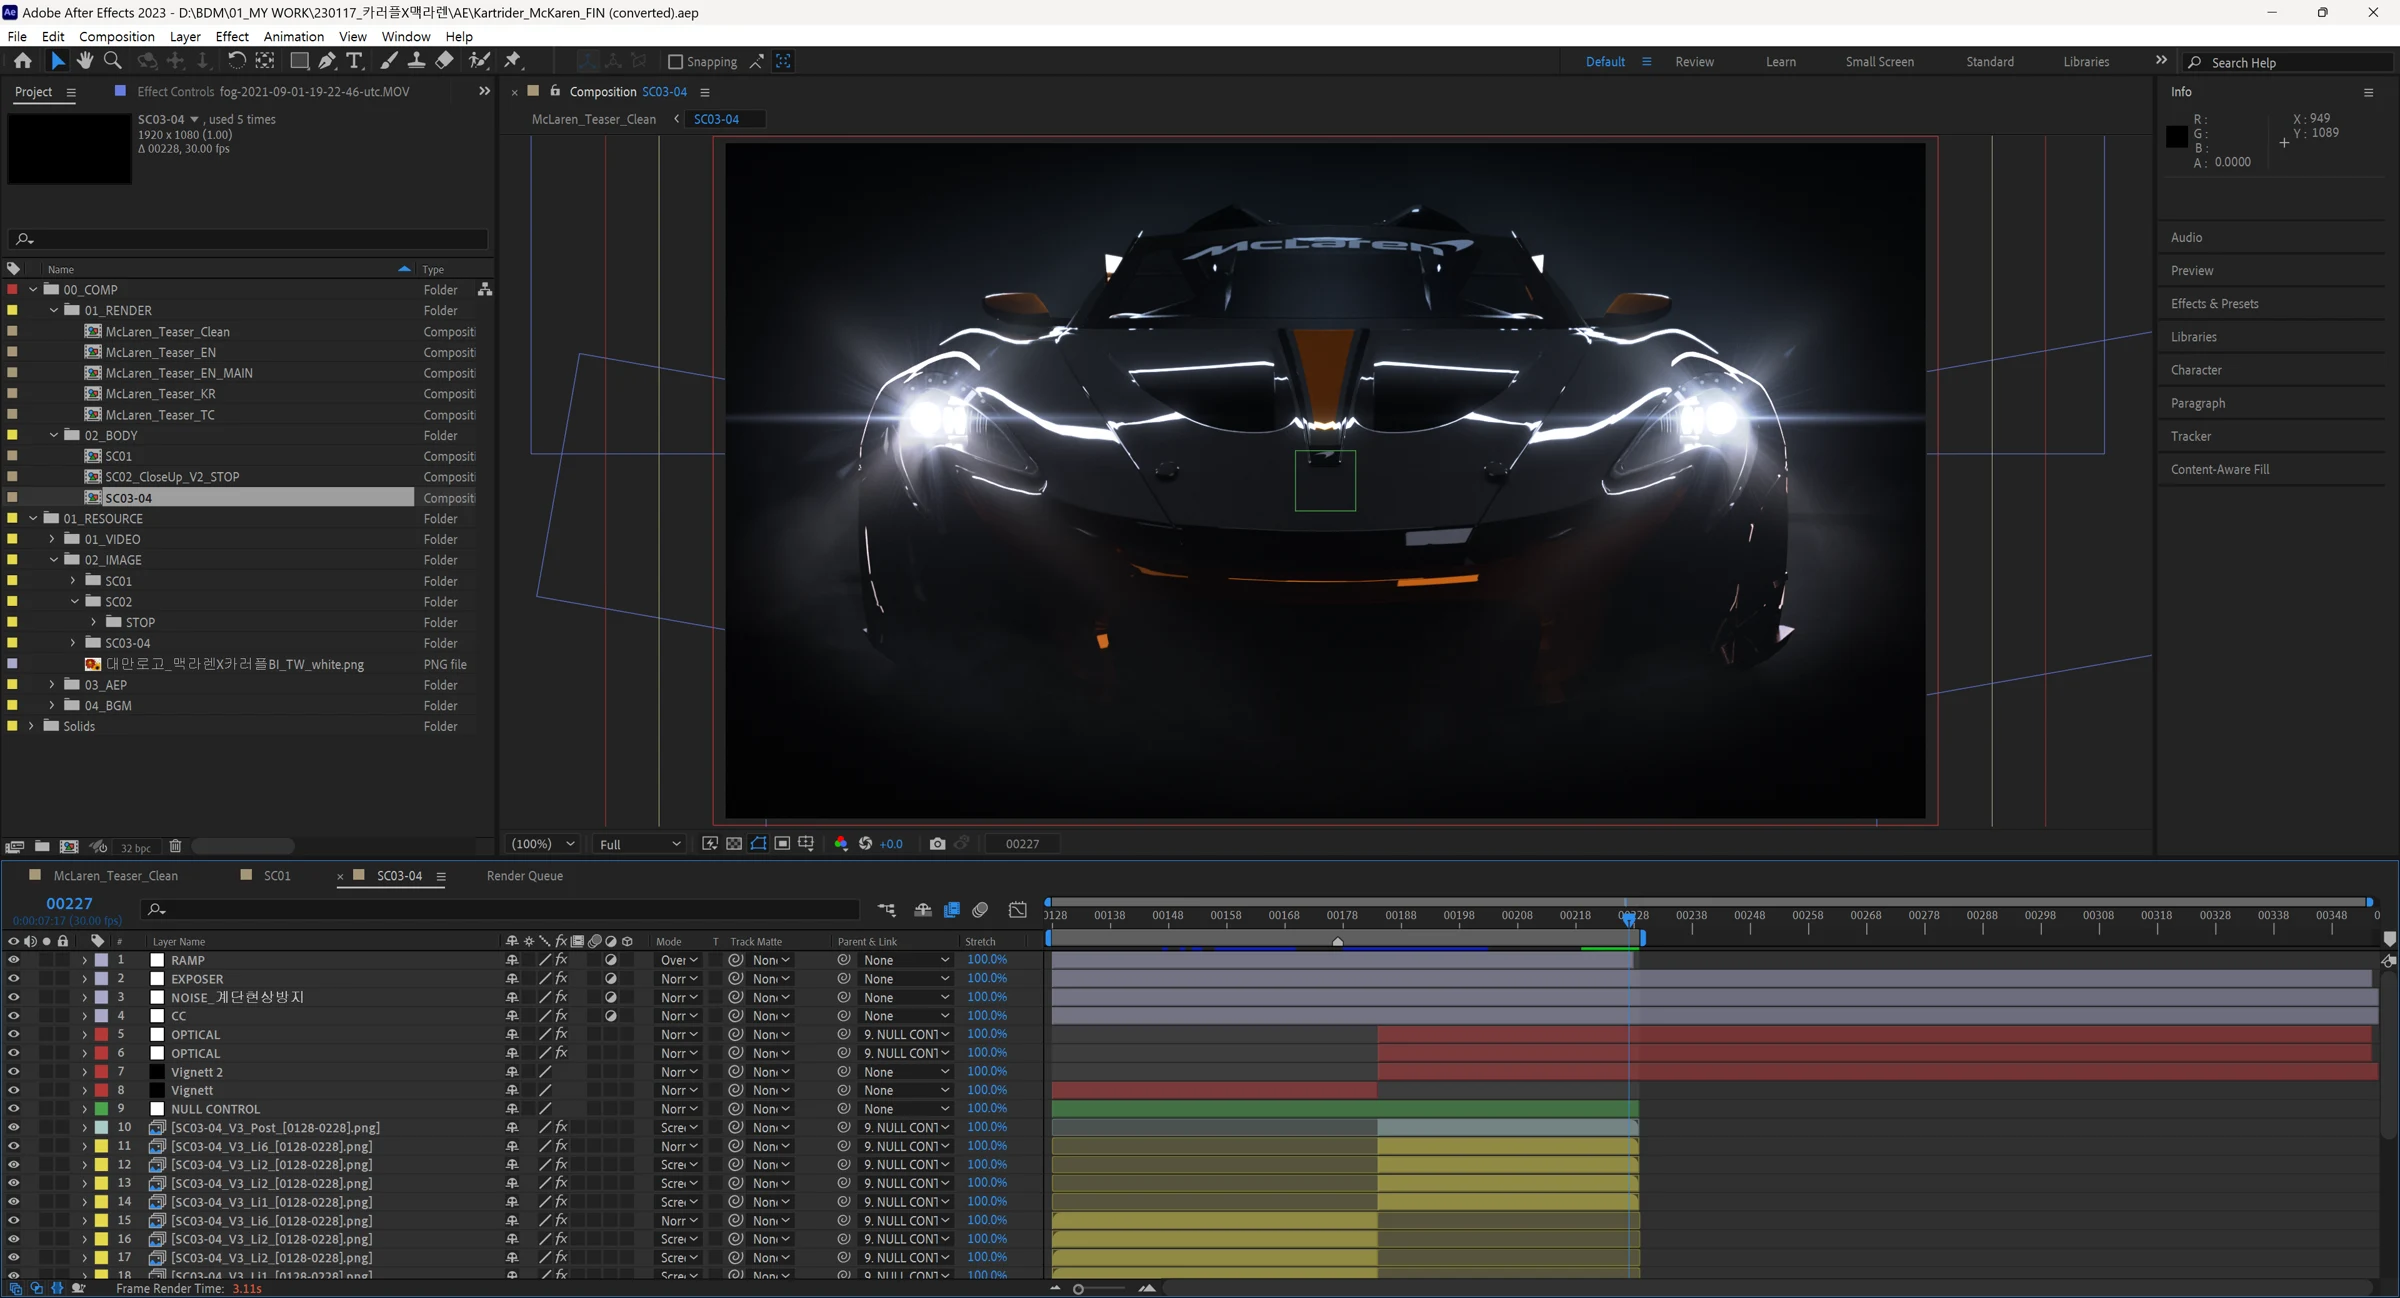Screen dimensions: 2400x1298
Task: Click the yellow label swatch of layer 11
Action: click(x=101, y=1146)
